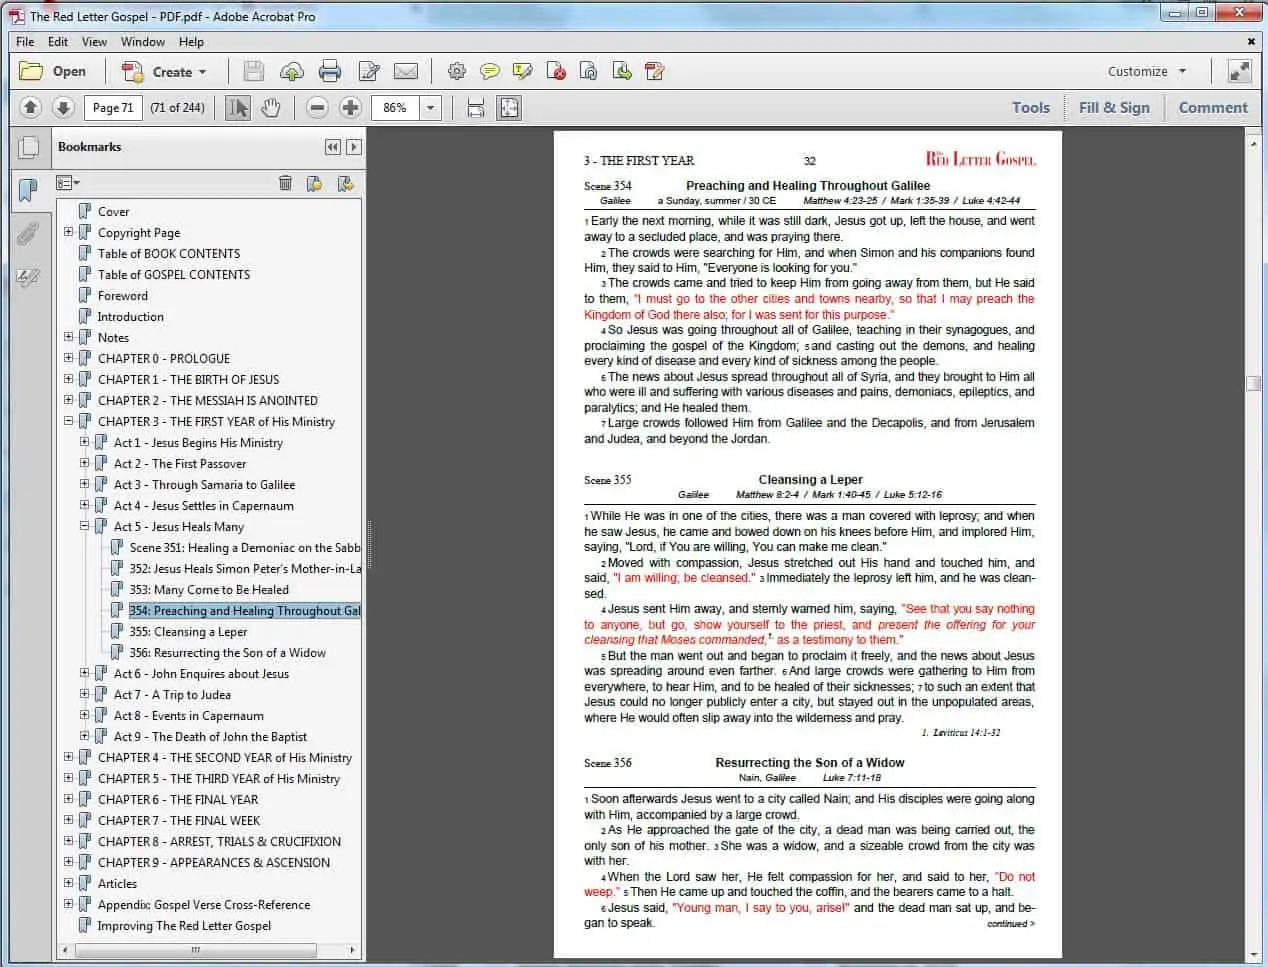Open Act 9 - Death of John the Baptist
This screenshot has width=1268, height=967.
click(x=210, y=736)
